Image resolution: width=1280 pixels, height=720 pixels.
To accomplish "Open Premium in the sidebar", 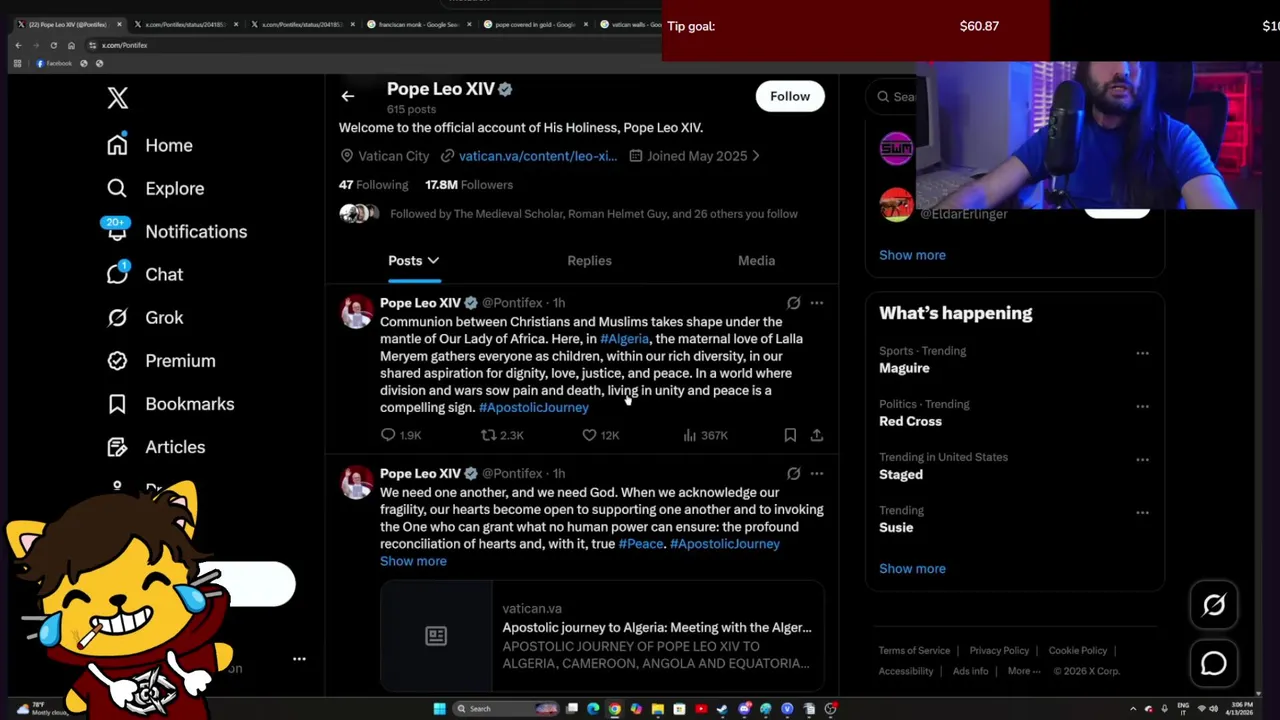I will pos(161,360).
